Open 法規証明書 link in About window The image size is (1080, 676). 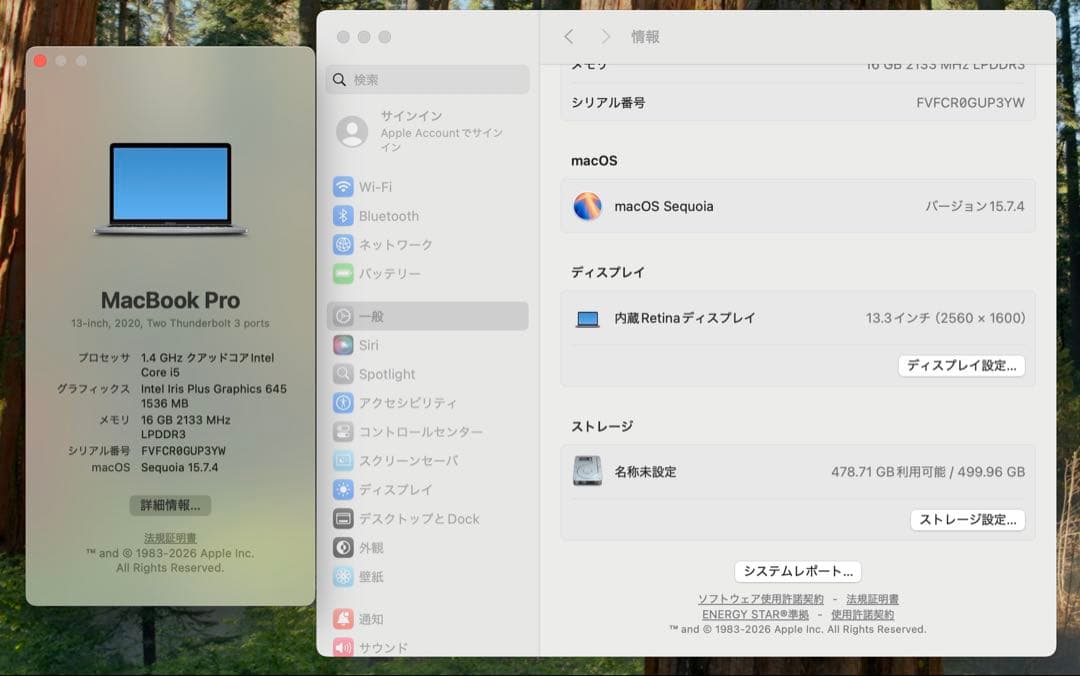(170, 538)
